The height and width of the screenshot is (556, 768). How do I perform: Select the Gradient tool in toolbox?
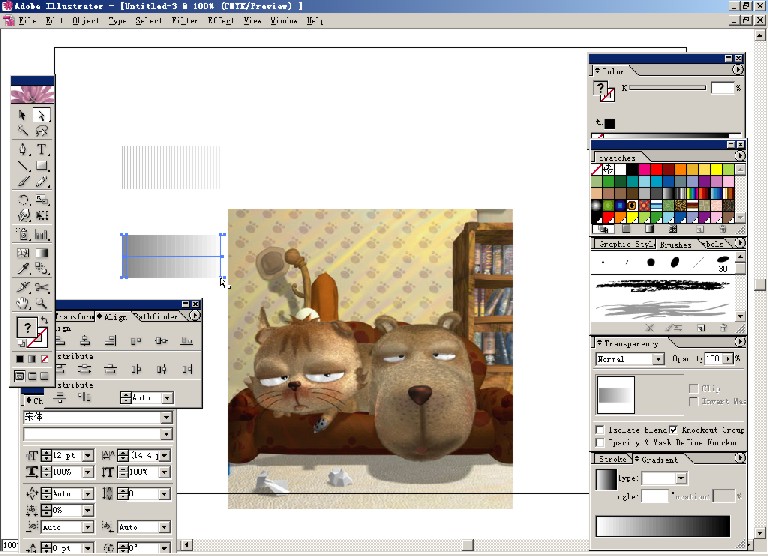(x=42, y=253)
